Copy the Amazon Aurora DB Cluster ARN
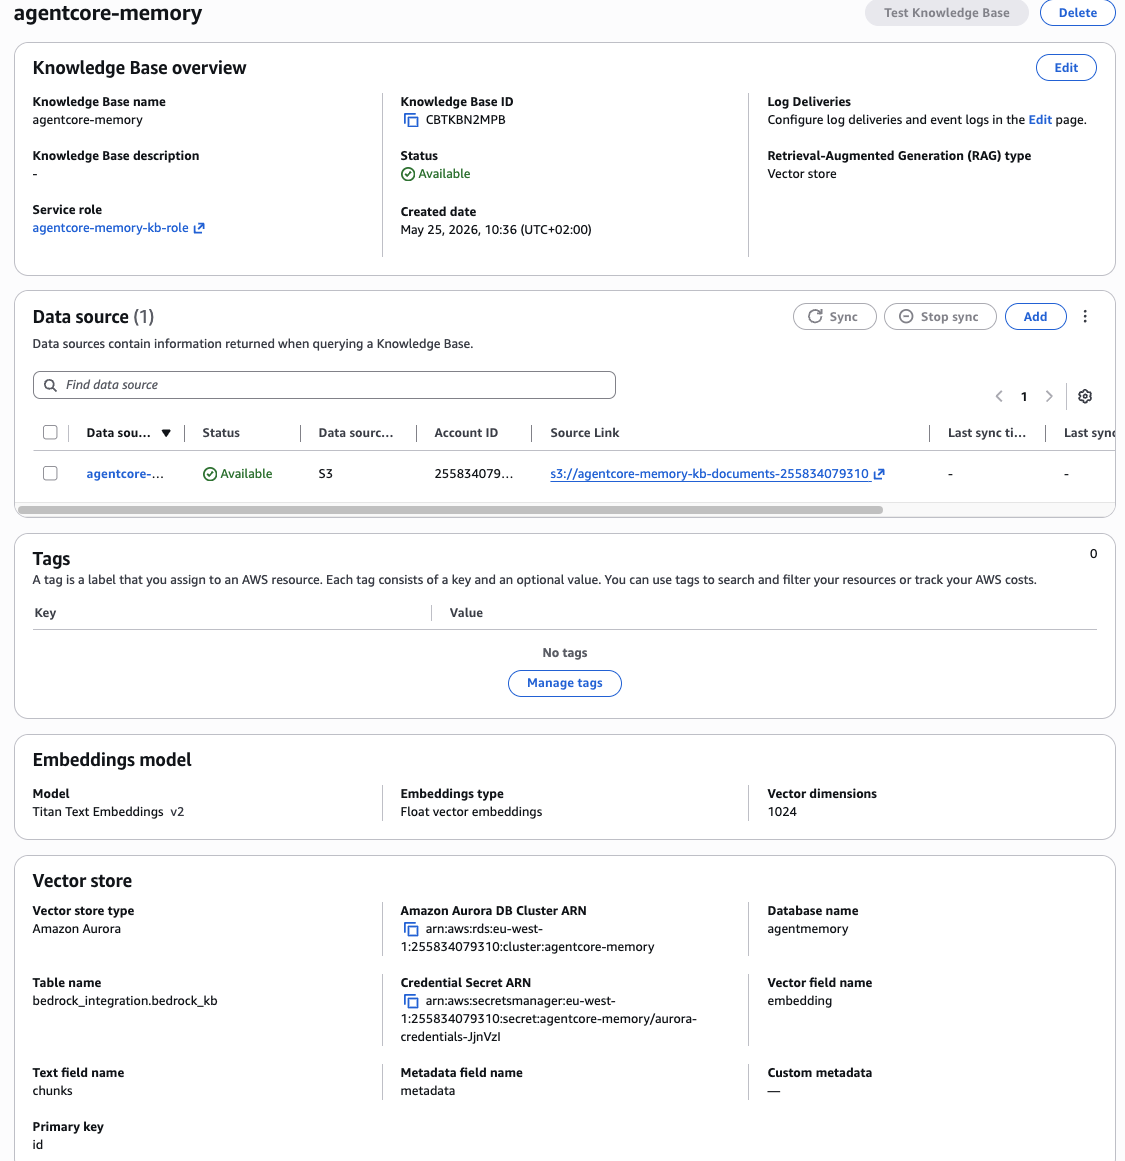Viewport: 1125px width, 1161px height. pos(410,929)
